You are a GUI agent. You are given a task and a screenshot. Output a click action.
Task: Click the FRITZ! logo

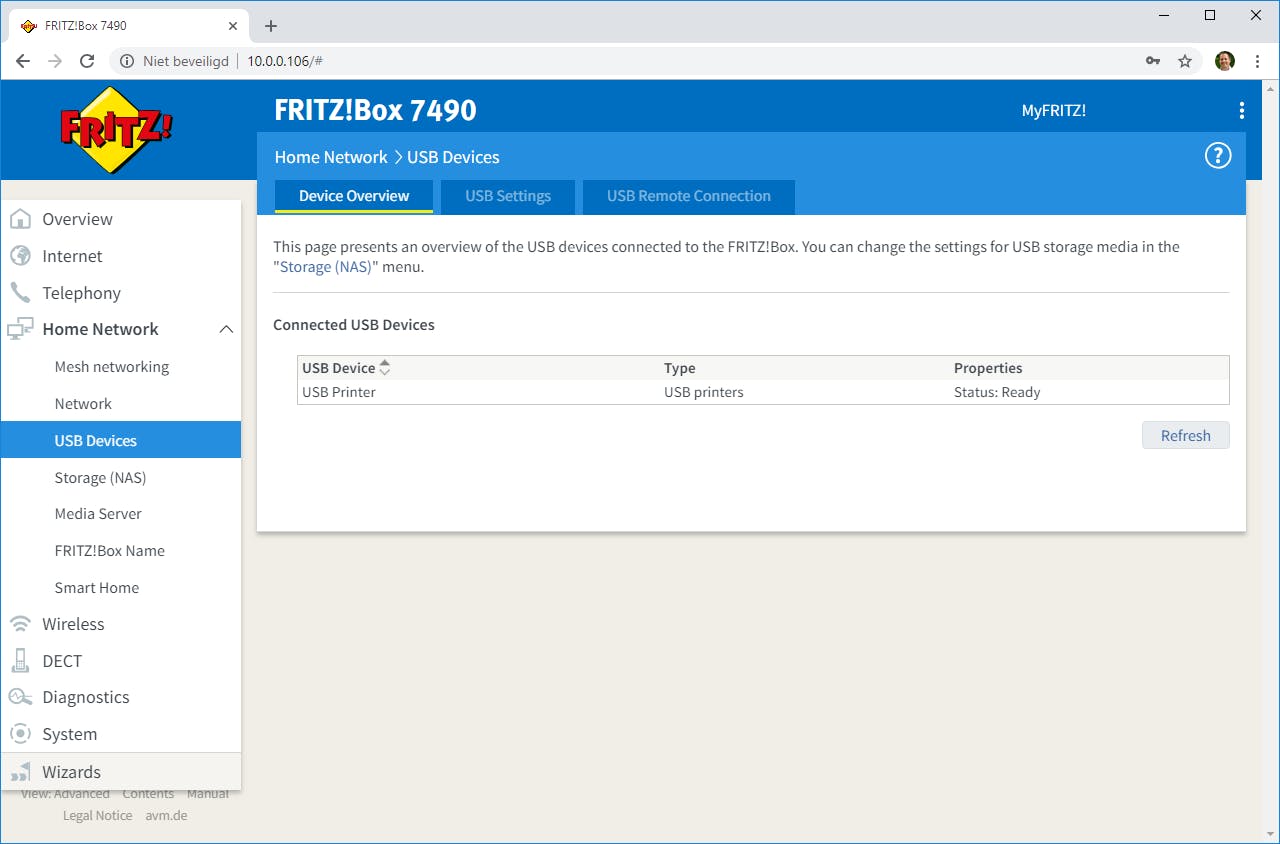117,129
